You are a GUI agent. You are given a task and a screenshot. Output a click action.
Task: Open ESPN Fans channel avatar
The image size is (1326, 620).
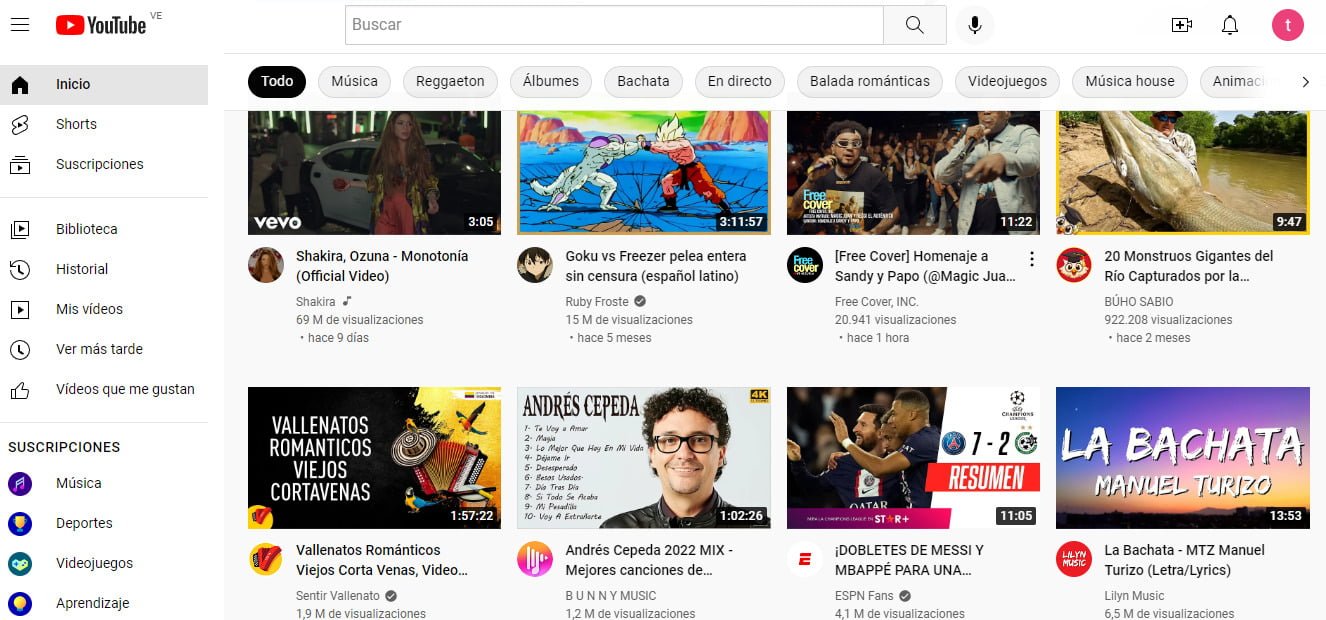point(805,559)
